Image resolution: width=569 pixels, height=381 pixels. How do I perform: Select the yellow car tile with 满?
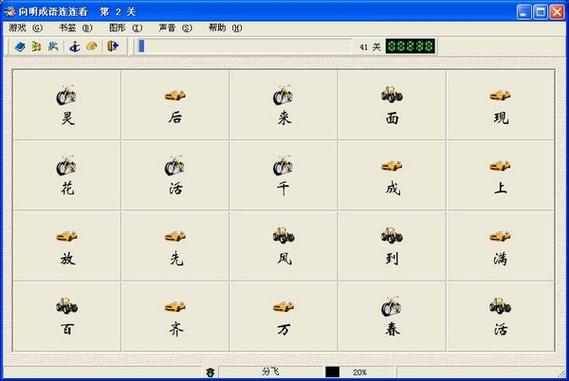pos(500,246)
